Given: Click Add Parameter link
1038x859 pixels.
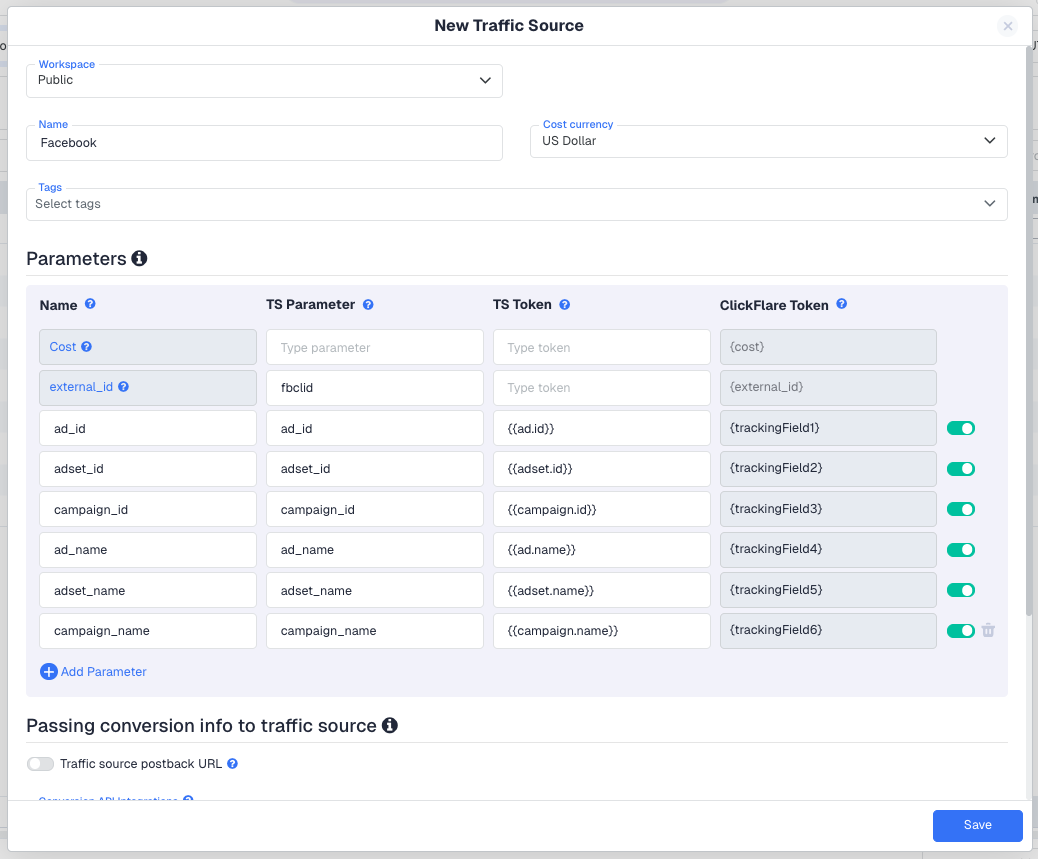Looking at the screenshot, I should [94, 672].
